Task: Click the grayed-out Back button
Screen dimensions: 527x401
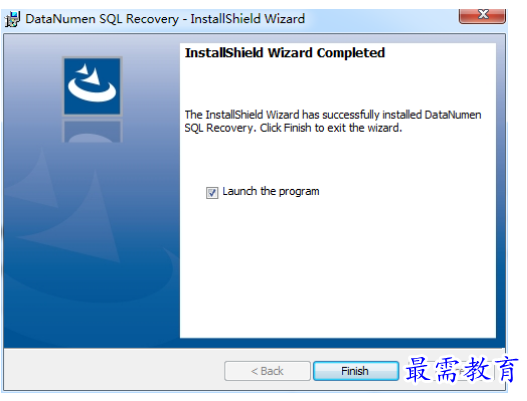Action: (267, 371)
